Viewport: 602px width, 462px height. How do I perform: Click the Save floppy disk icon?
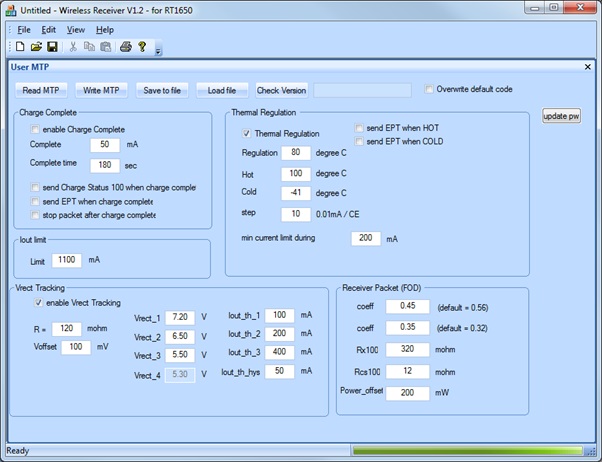52,47
